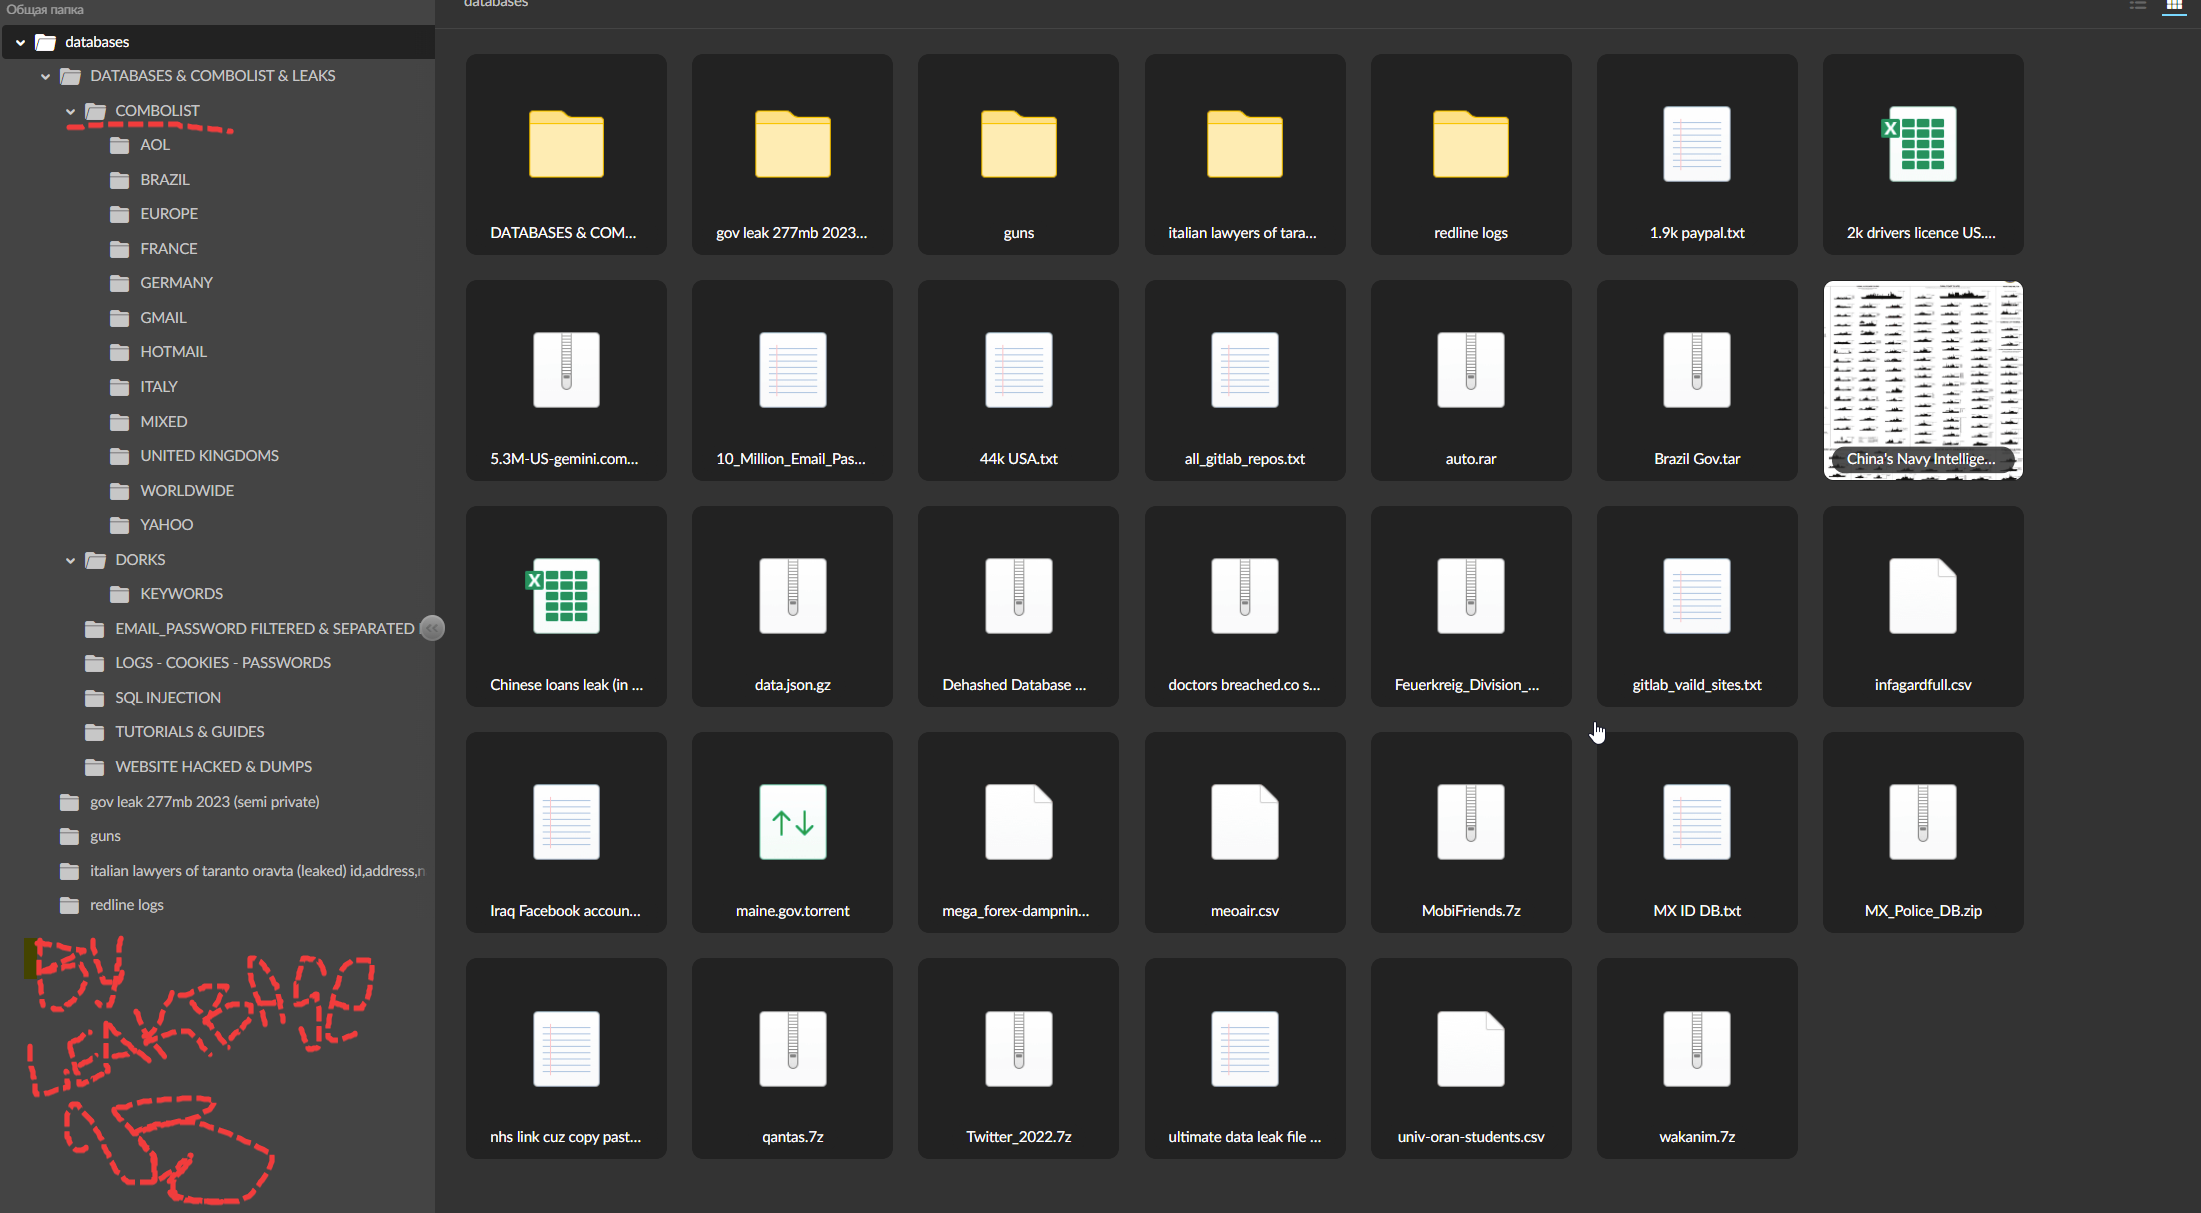Viewport: 2201px width, 1213px height.
Task: Collapse the DORKS folder chevron
Action: click(70, 560)
